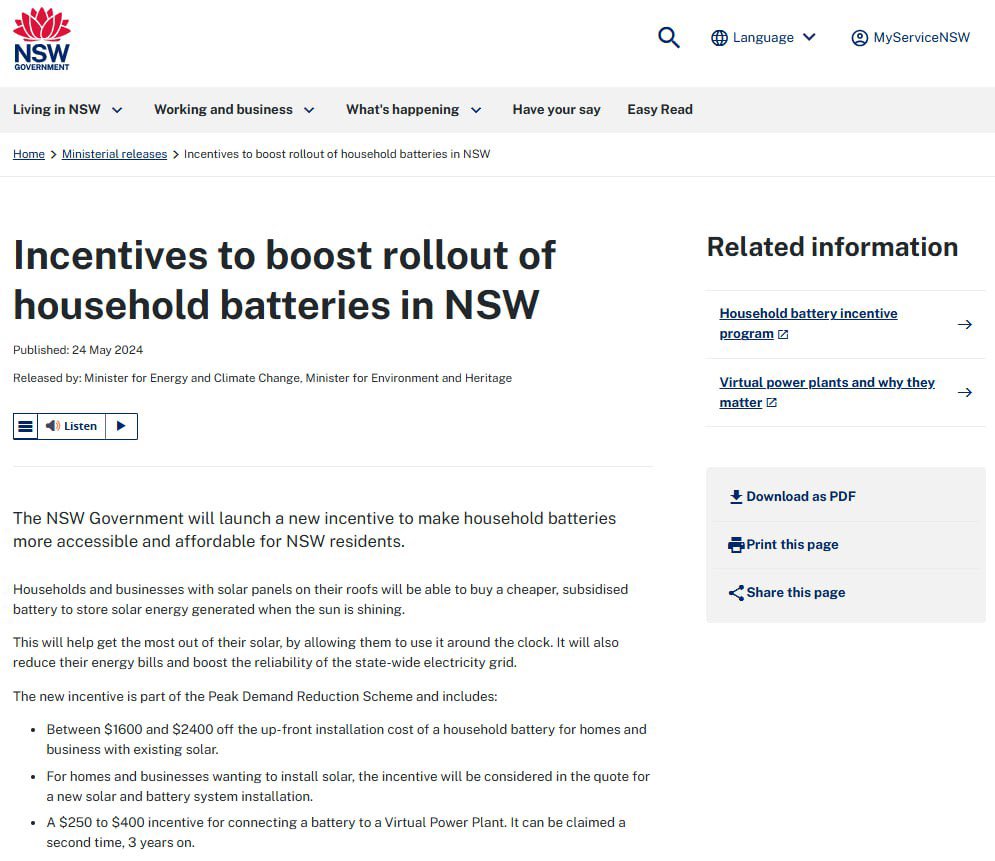Go to Have your say
Screen dimensions: 995x861
coord(557,109)
